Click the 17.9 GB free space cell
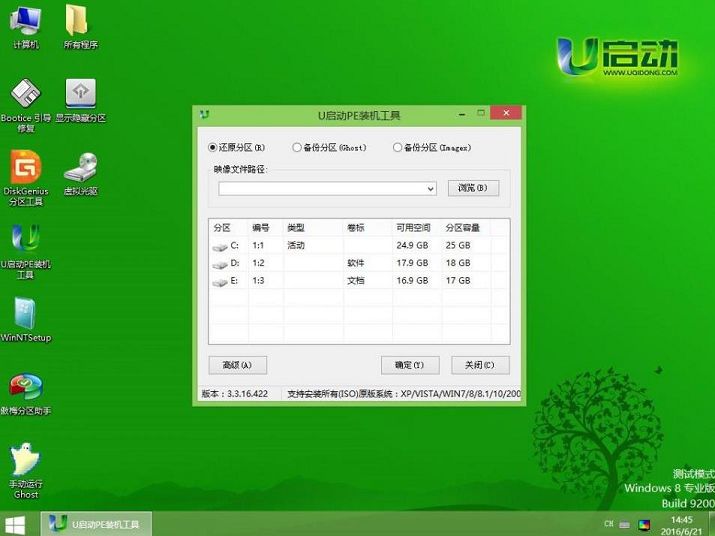Image resolution: width=715 pixels, height=536 pixels. (412, 263)
